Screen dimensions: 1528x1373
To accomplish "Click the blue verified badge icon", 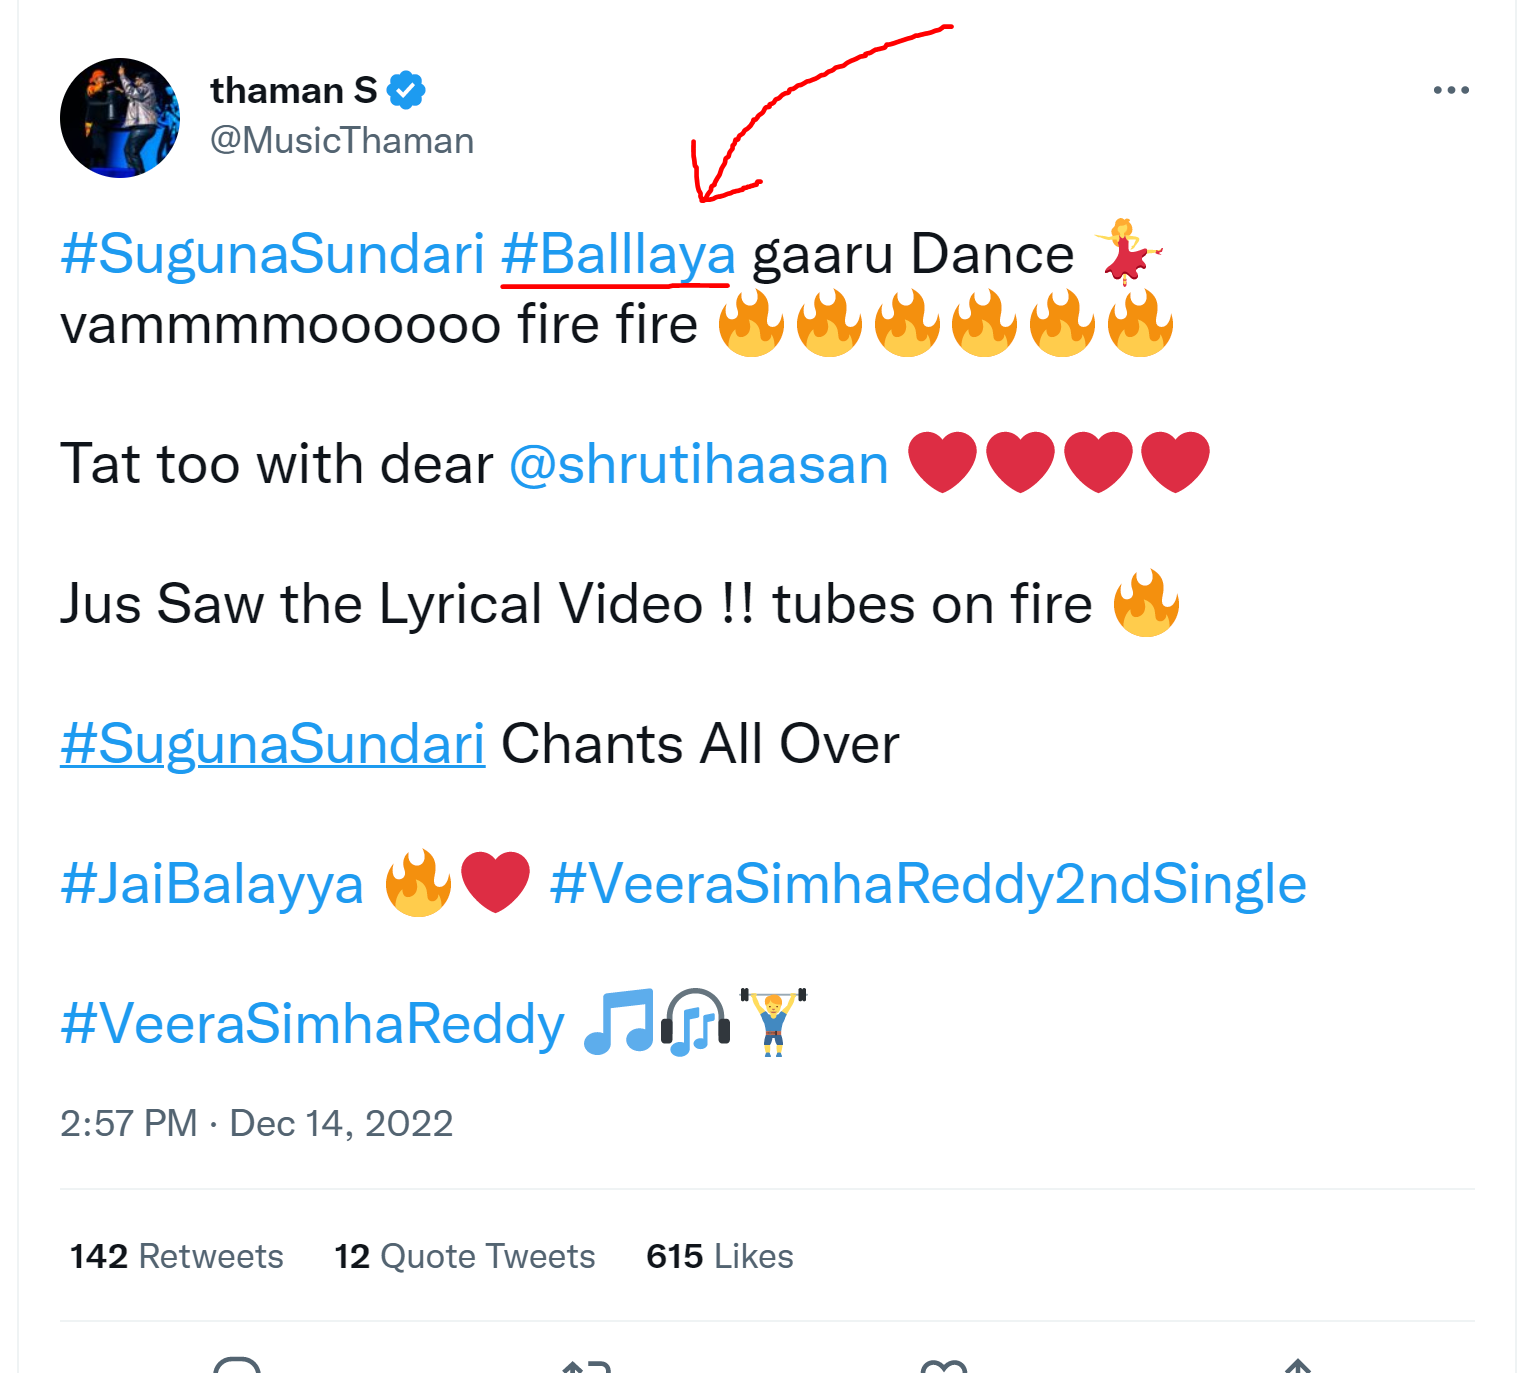I will [x=406, y=90].
